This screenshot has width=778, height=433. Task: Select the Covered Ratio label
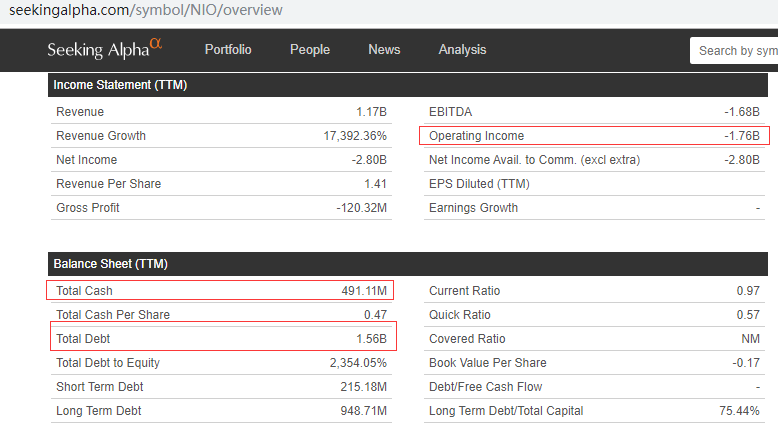(x=467, y=339)
